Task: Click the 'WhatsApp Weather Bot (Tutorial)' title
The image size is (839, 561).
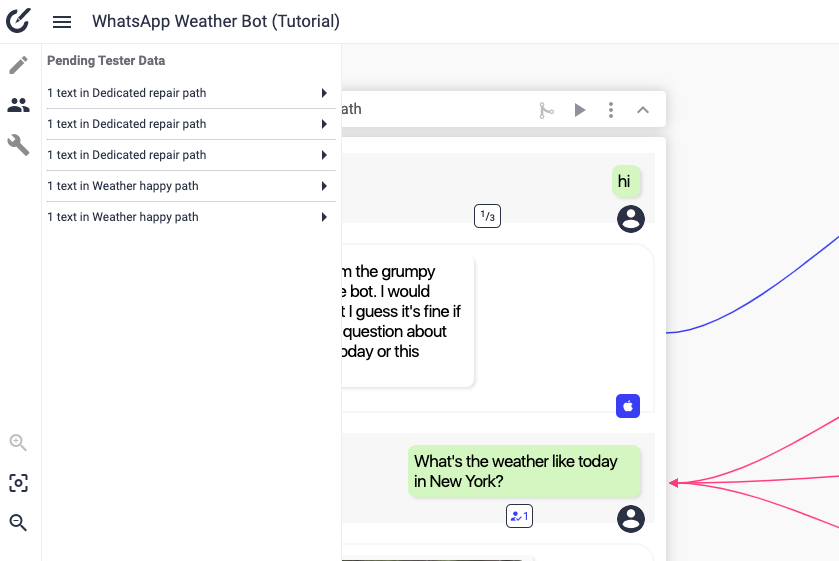Action: pos(216,21)
